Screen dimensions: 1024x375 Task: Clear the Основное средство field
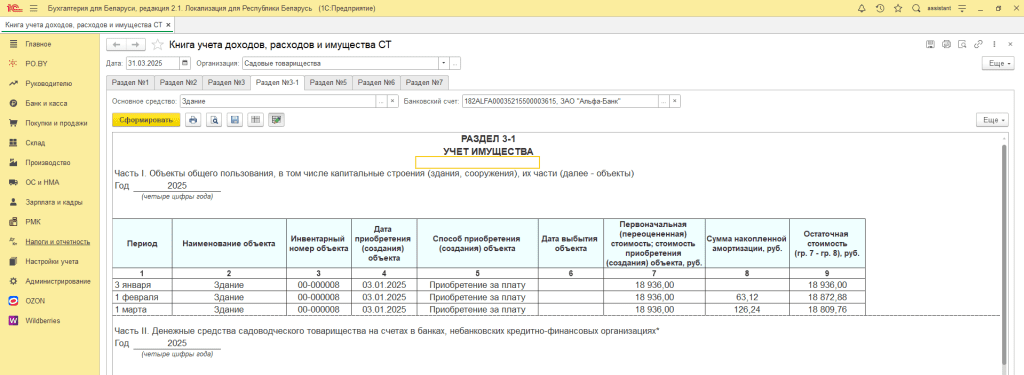(x=392, y=101)
